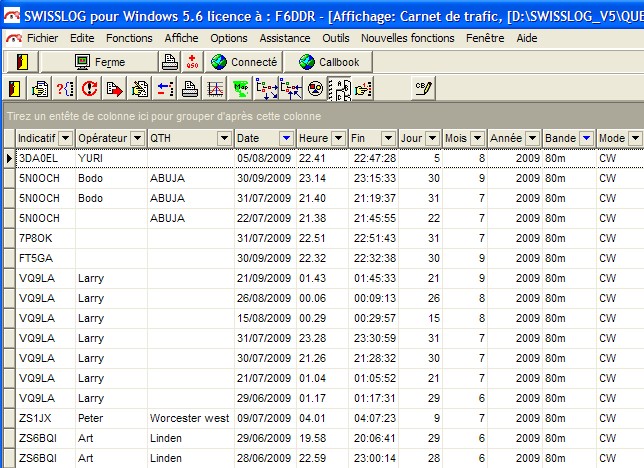
Task: Open the Opérateur column dropdown
Action: click(x=138, y=138)
